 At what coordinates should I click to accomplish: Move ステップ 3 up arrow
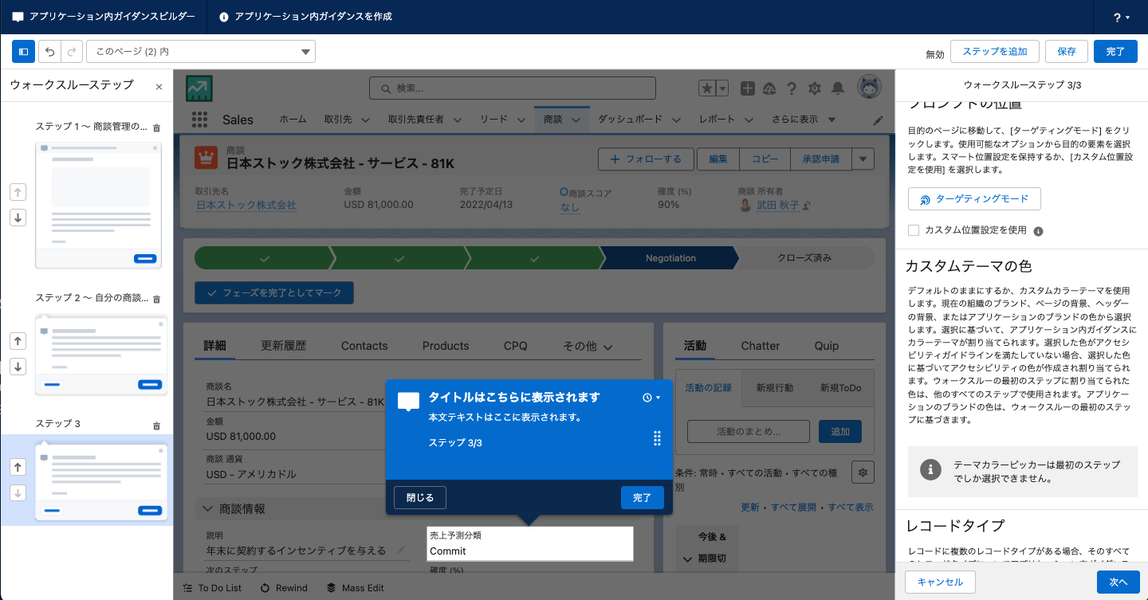click(x=18, y=467)
